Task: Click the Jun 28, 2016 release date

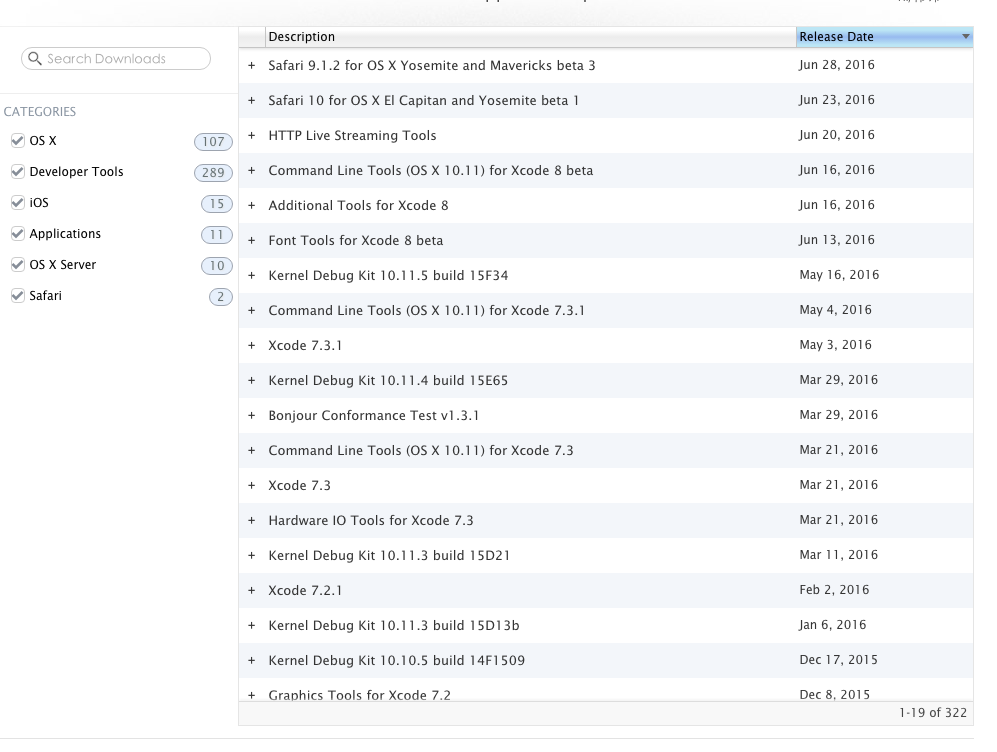Action: pos(837,65)
